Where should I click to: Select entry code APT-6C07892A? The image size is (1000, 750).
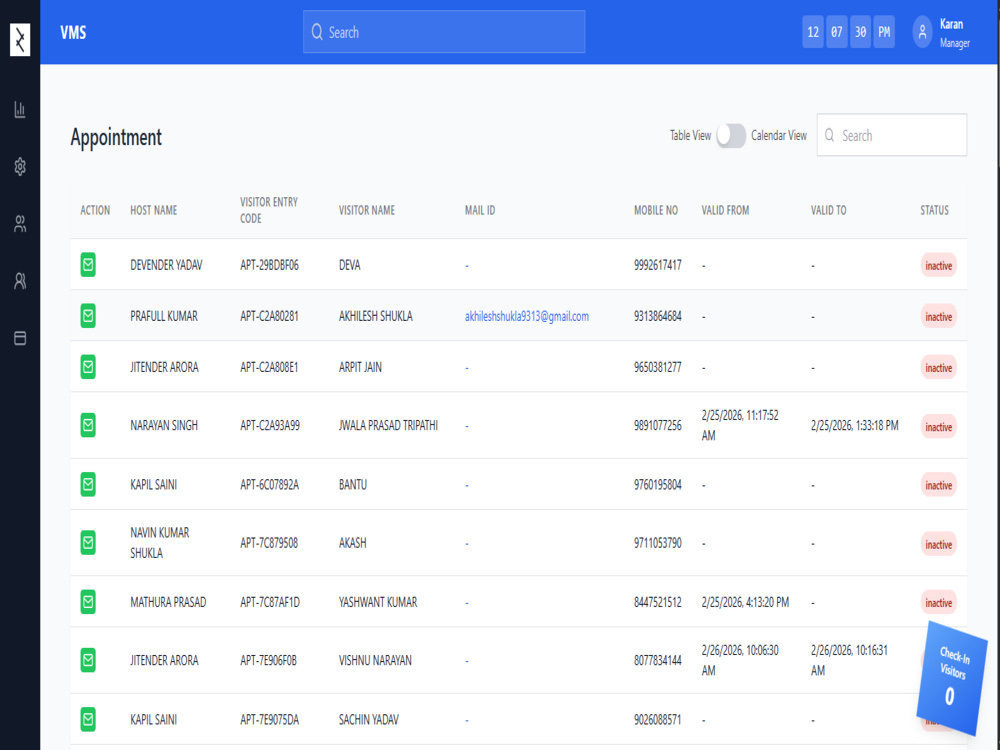[269, 485]
